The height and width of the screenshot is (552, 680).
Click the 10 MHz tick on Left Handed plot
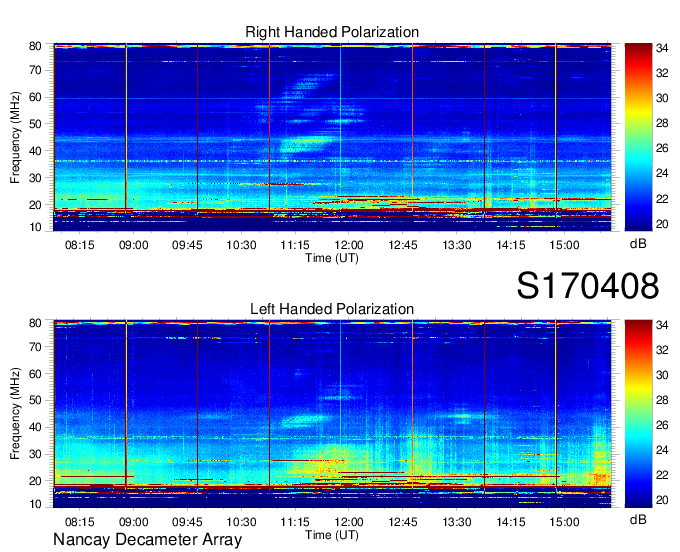click(35, 504)
